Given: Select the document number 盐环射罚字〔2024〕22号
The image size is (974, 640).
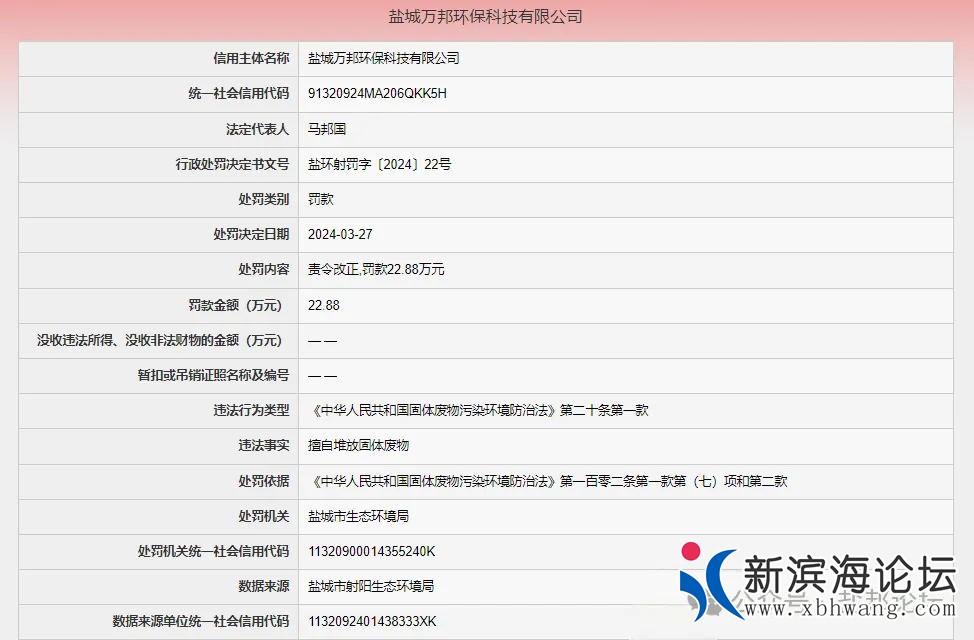Looking at the screenshot, I should click(x=380, y=164).
